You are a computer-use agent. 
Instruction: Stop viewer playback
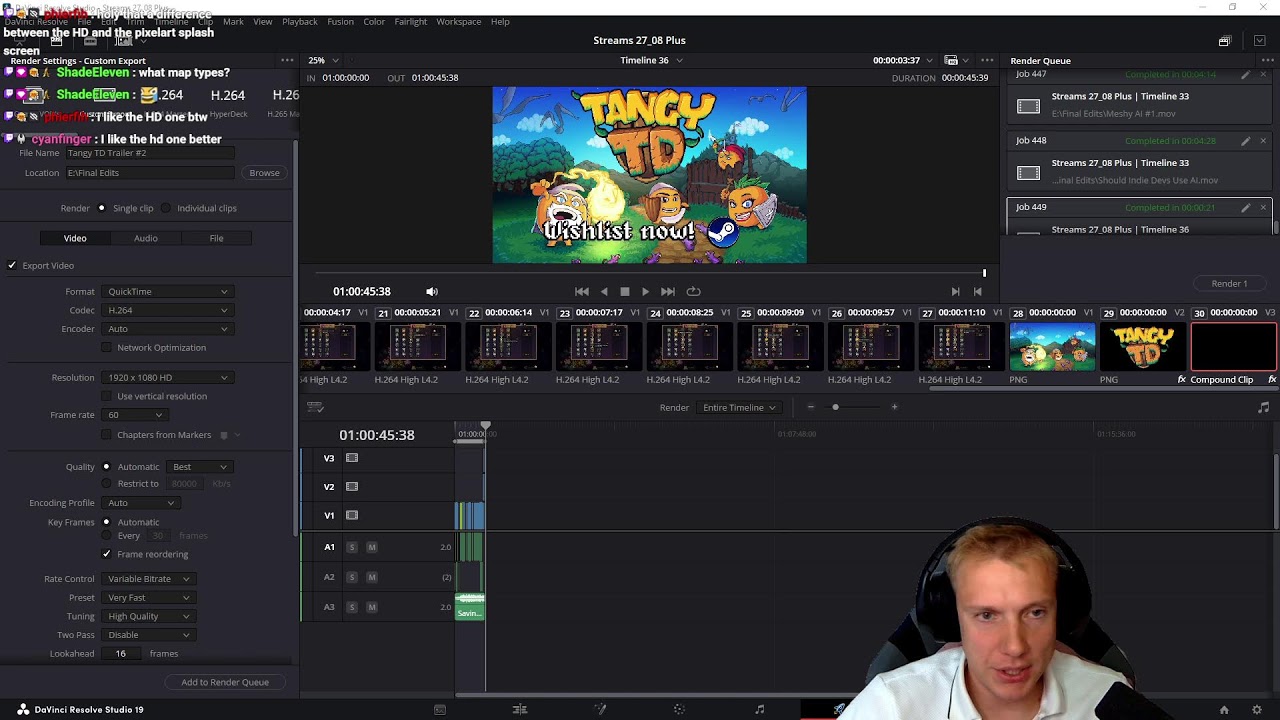click(625, 291)
